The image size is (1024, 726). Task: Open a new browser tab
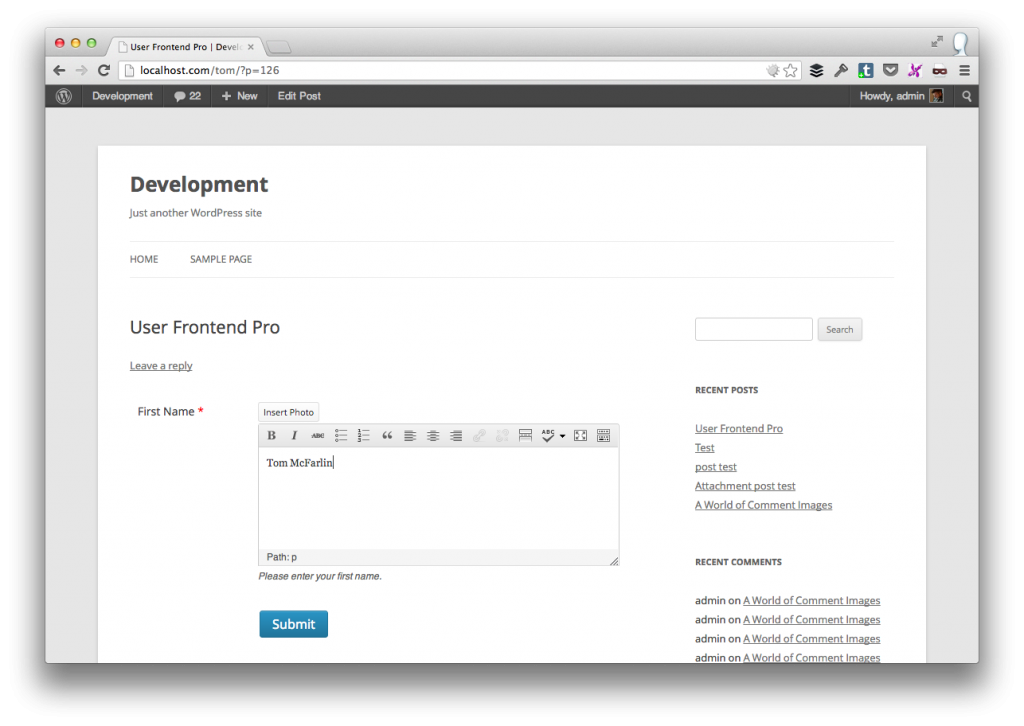[x=279, y=47]
